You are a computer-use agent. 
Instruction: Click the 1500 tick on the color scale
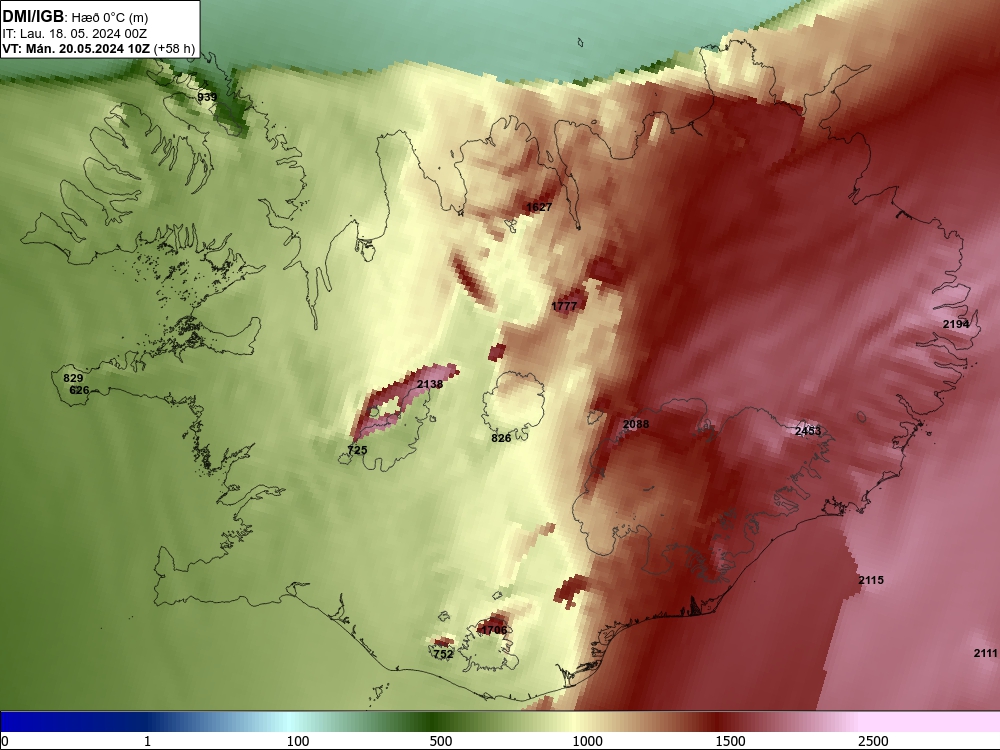(x=730, y=741)
